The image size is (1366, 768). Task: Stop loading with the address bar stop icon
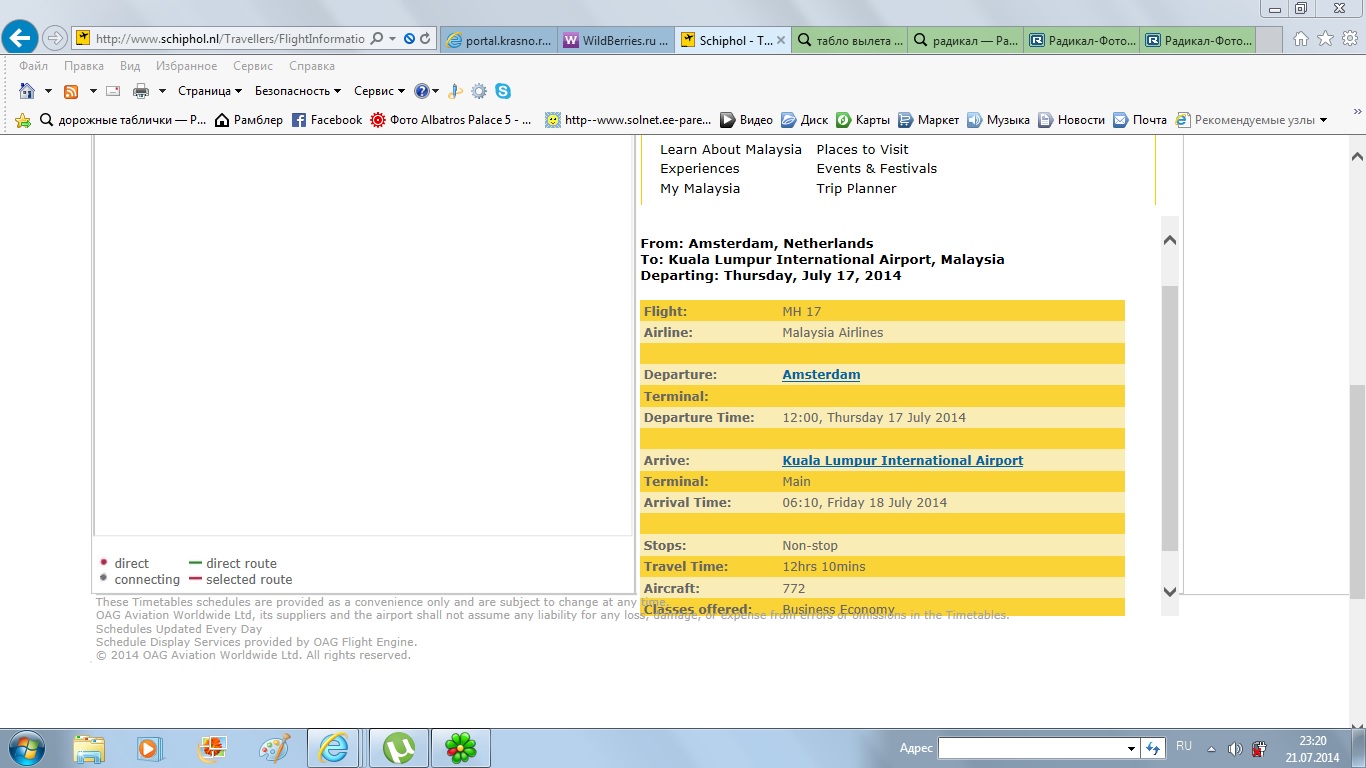(409, 39)
